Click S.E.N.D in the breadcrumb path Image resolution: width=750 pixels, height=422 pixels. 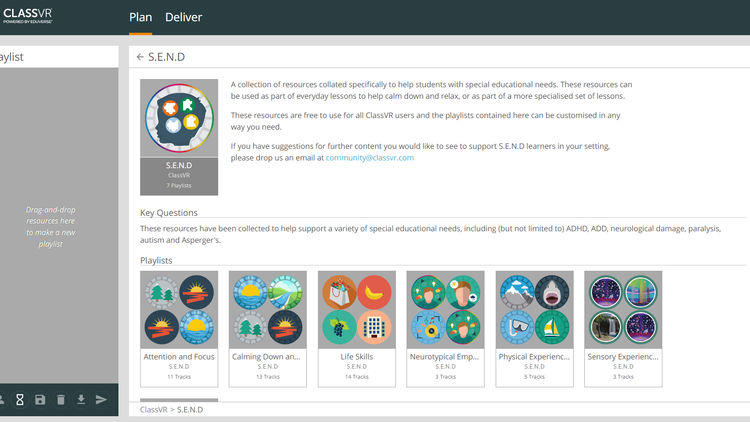click(190, 410)
